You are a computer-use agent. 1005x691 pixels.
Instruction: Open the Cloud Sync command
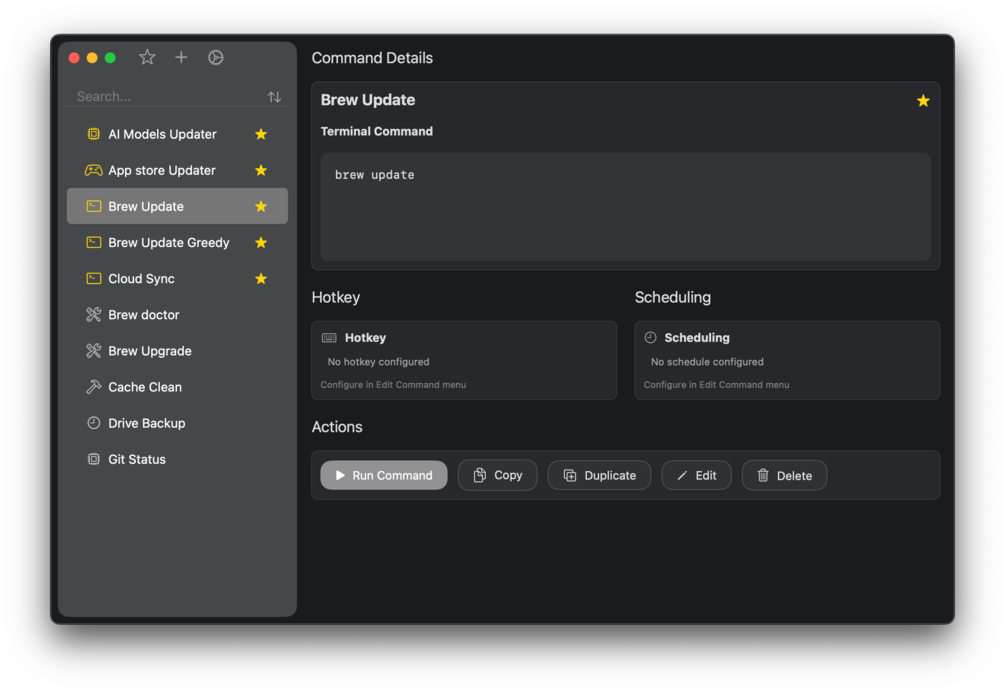tap(178, 279)
